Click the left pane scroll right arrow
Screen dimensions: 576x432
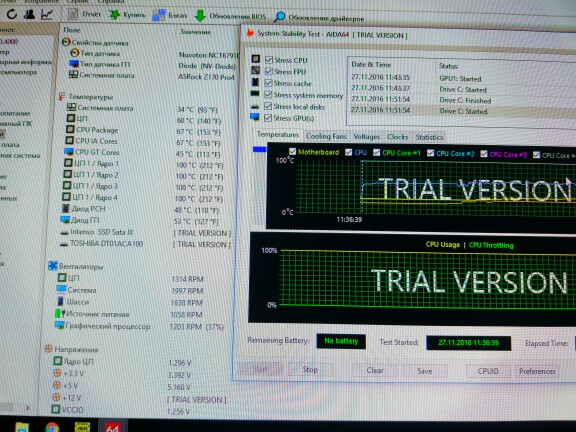pyautogui.click(x=28, y=407)
